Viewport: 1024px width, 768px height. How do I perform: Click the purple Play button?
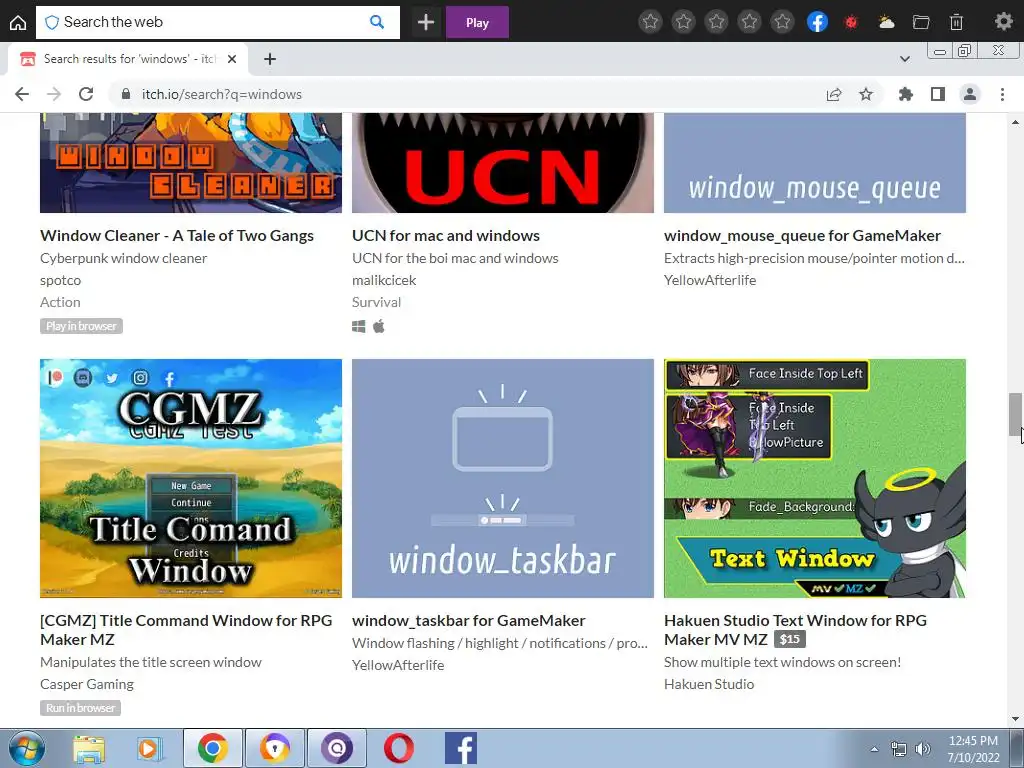(477, 22)
